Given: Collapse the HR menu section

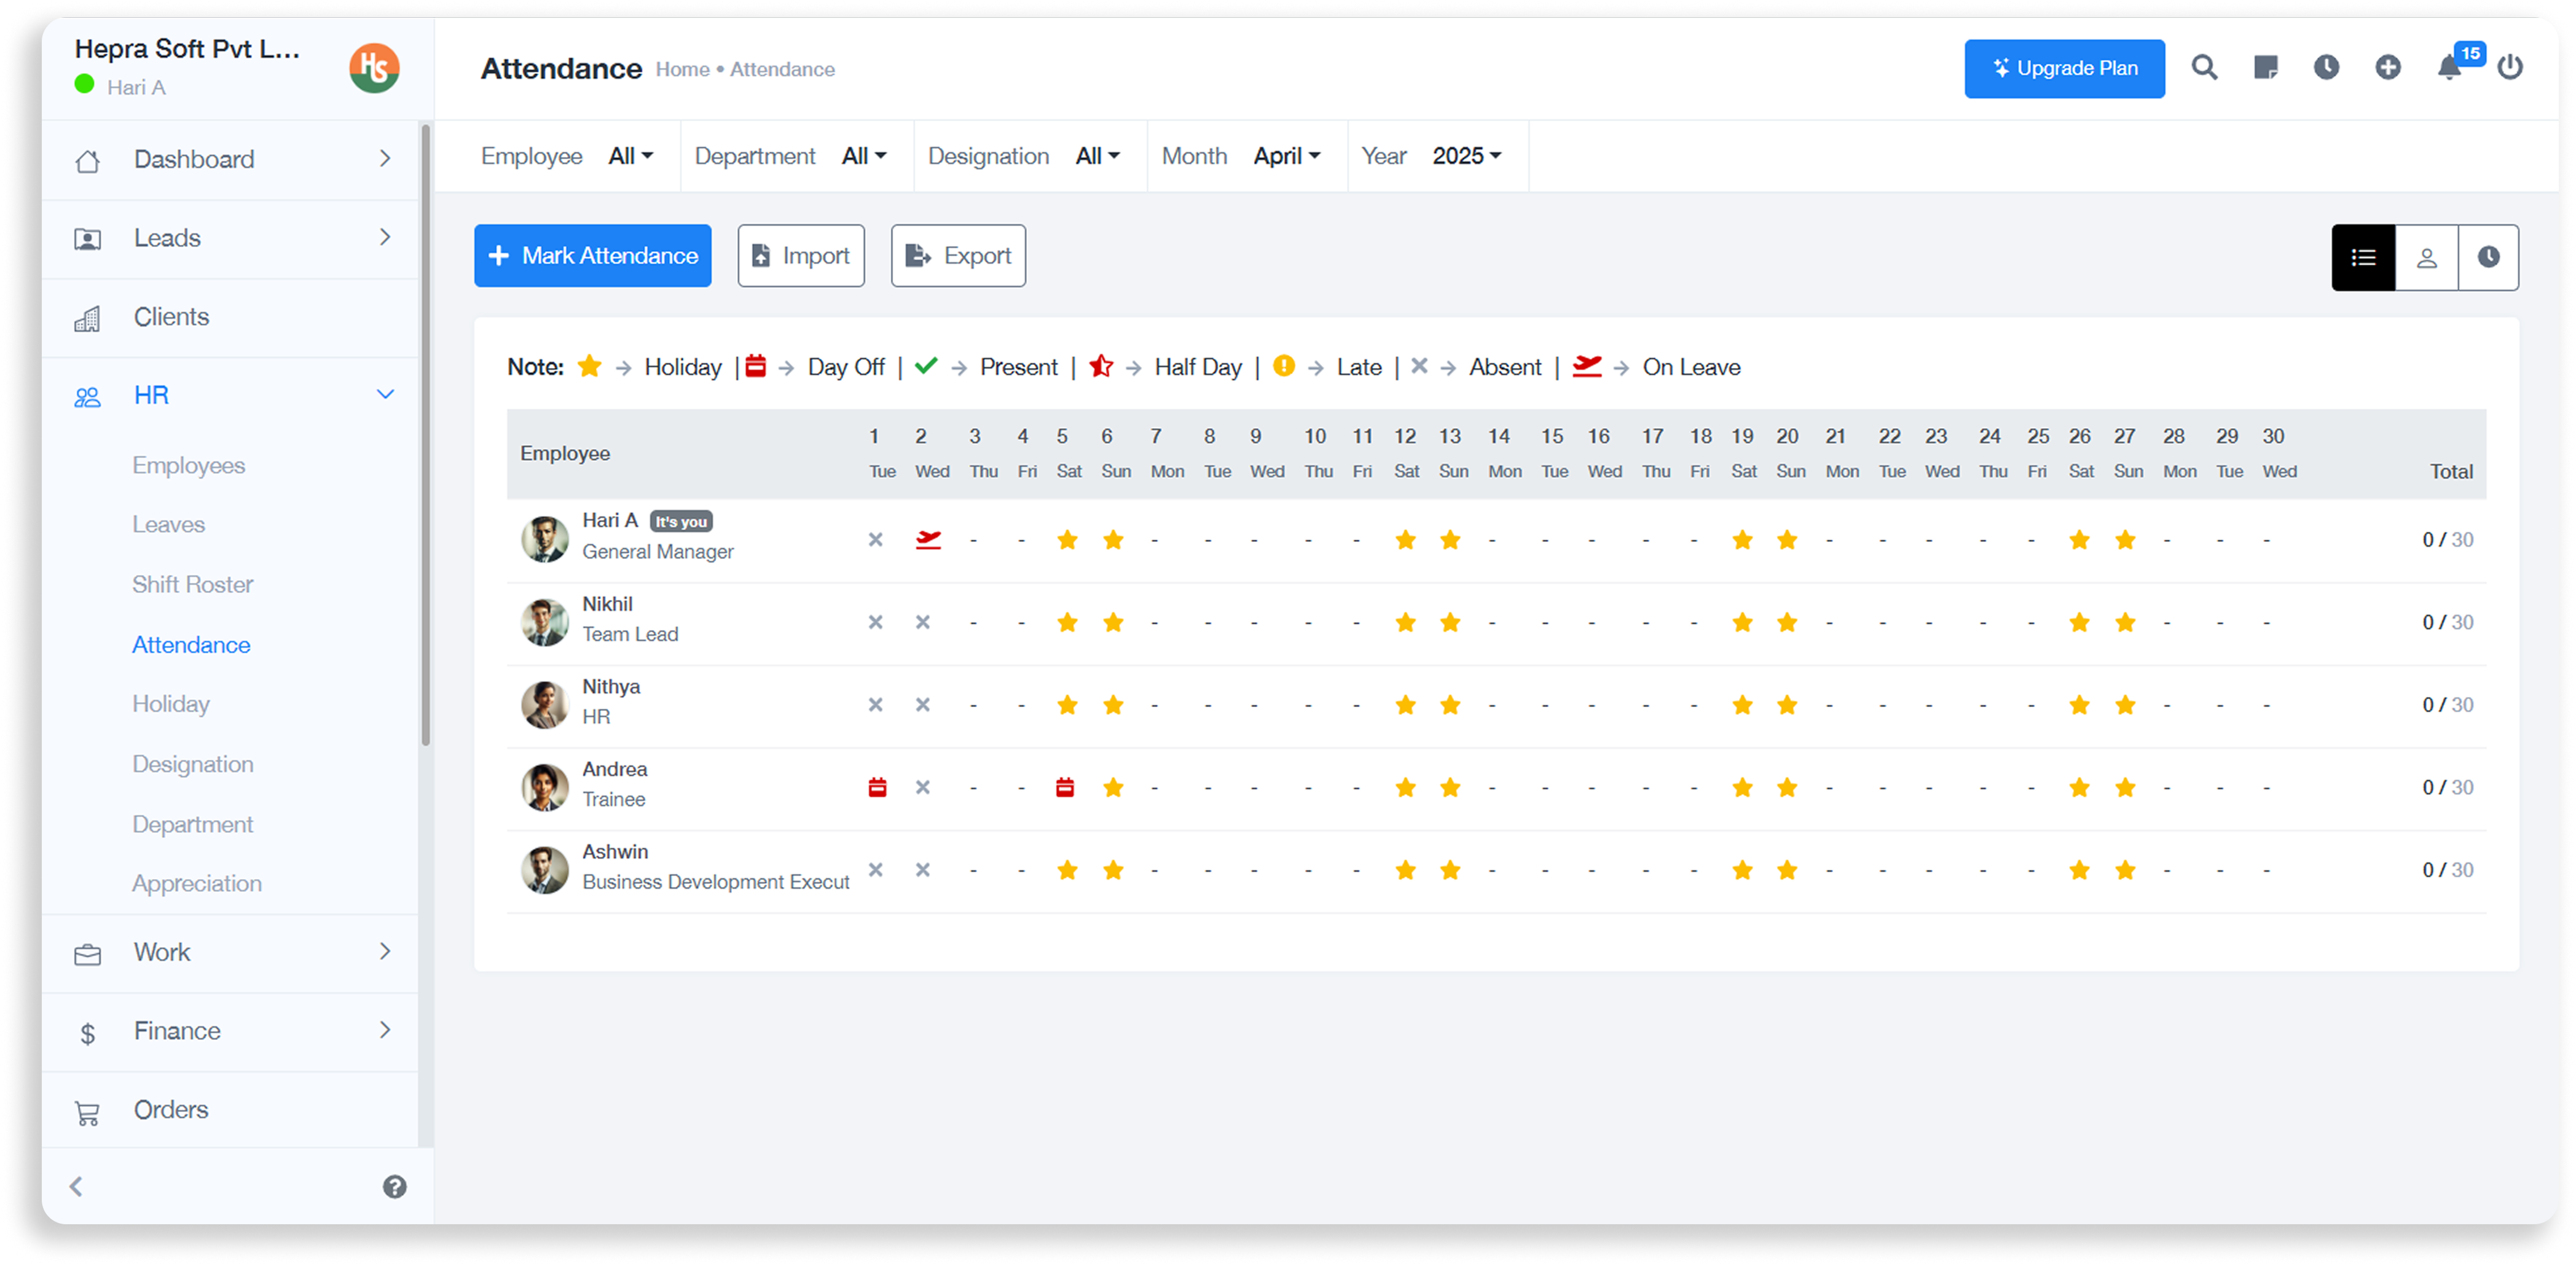Looking at the screenshot, I should pos(385,395).
